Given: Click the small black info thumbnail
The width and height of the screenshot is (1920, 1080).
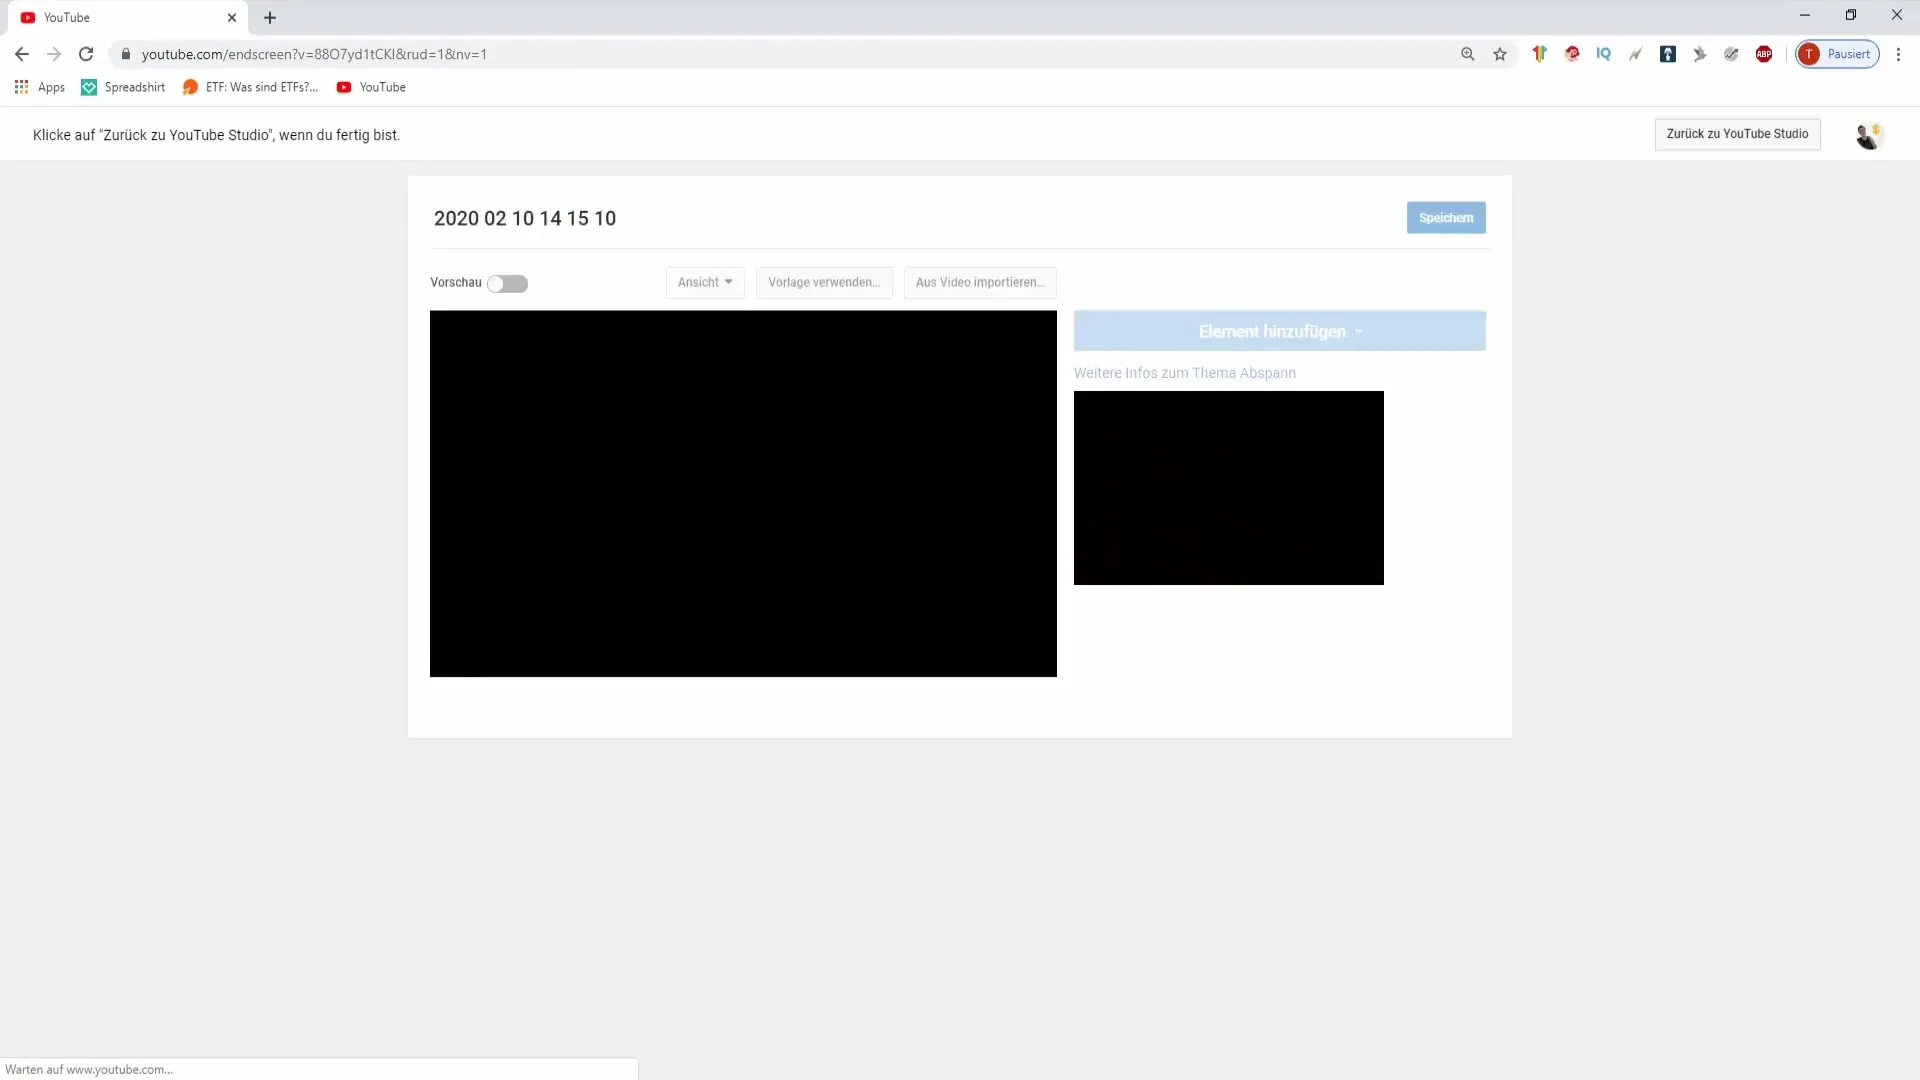Looking at the screenshot, I should 1229,488.
